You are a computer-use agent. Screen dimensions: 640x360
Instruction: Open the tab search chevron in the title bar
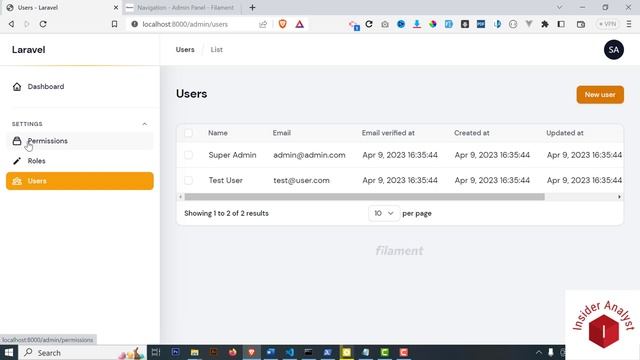pyautogui.click(x=559, y=7)
